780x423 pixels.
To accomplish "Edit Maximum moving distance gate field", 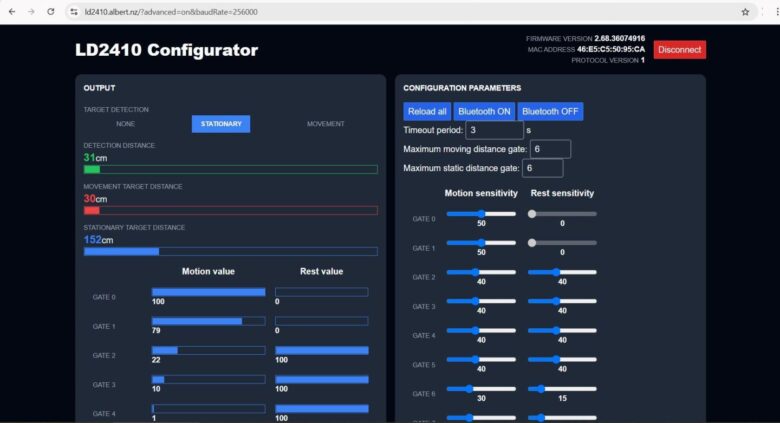I will 550,149.
